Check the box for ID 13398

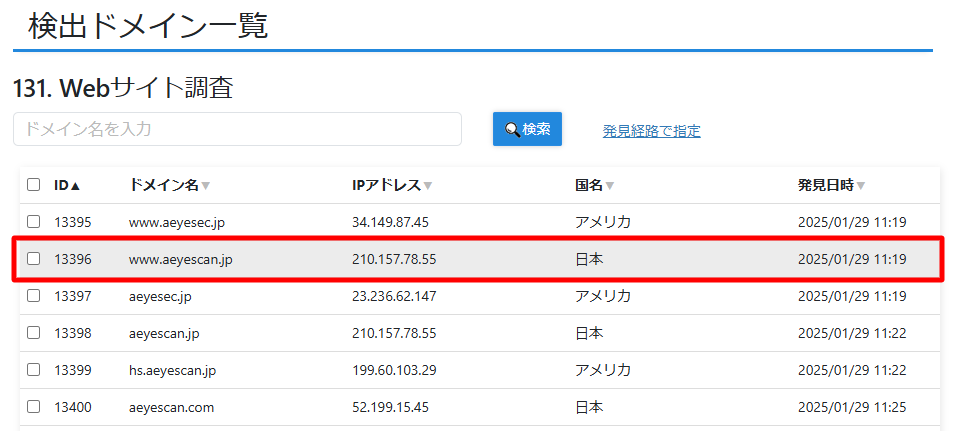tap(34, 333)
